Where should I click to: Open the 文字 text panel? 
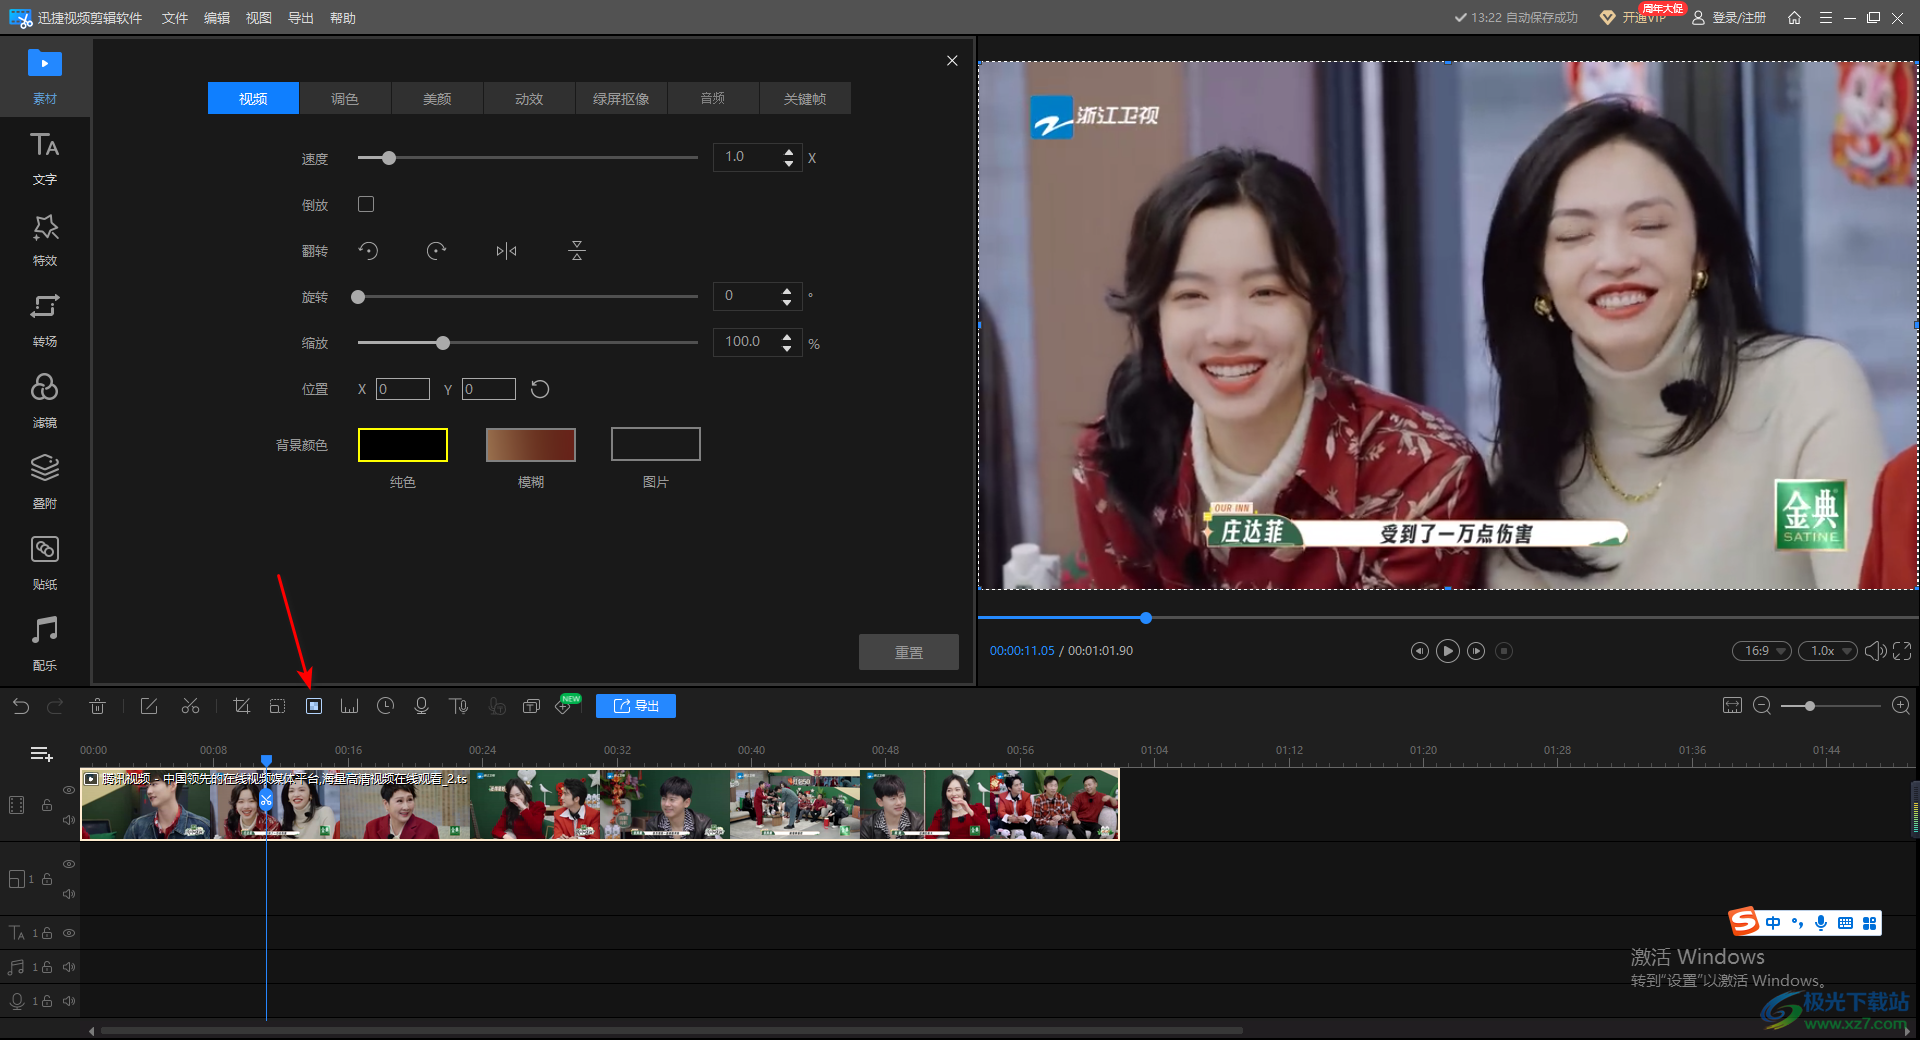tap(45, 158)
